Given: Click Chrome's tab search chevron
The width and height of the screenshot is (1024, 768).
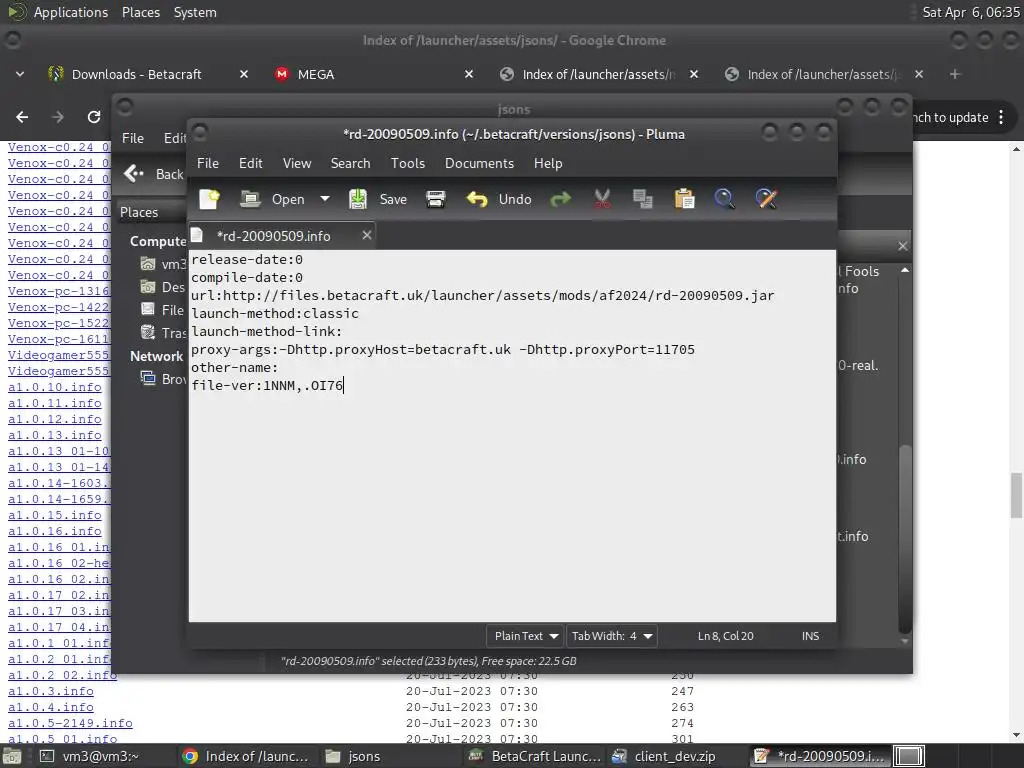Looking at the screenshot, I should [x=20, y=74].
